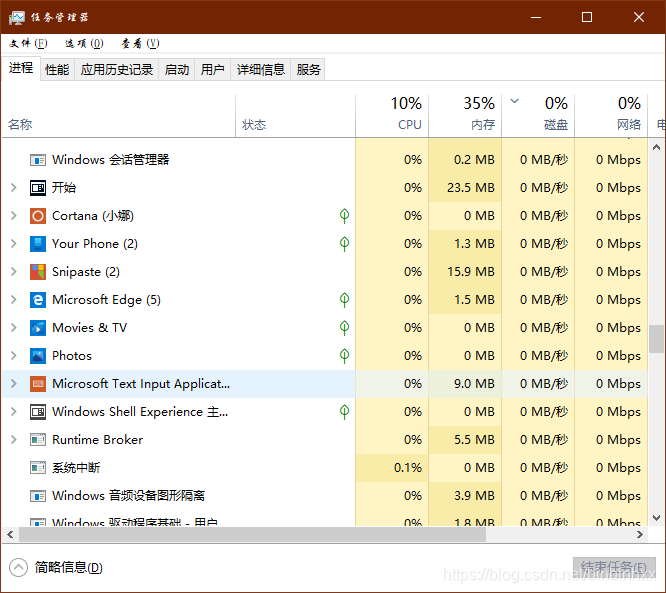Click the horizontal scrollbar left arrow

click(10, 534)
